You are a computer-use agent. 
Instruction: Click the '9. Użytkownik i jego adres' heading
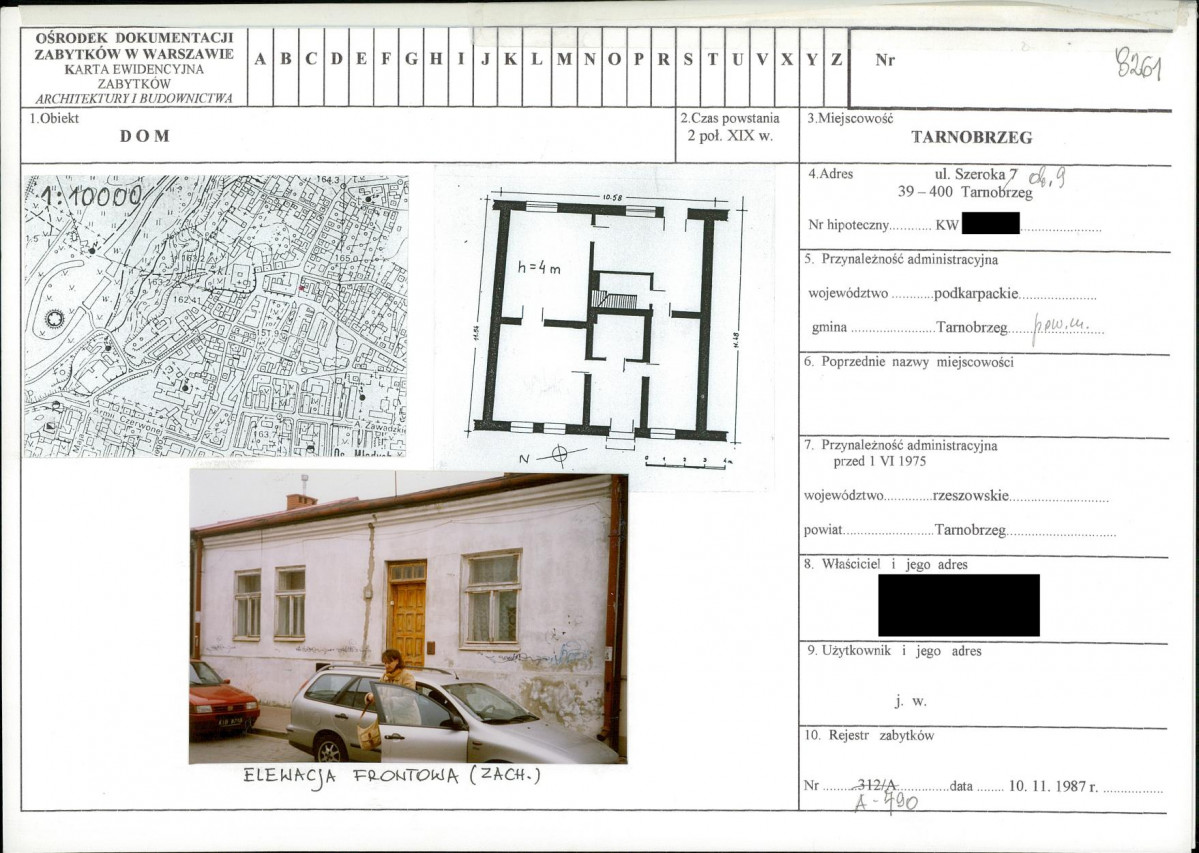pyautogui.click(x=894, y=651)
